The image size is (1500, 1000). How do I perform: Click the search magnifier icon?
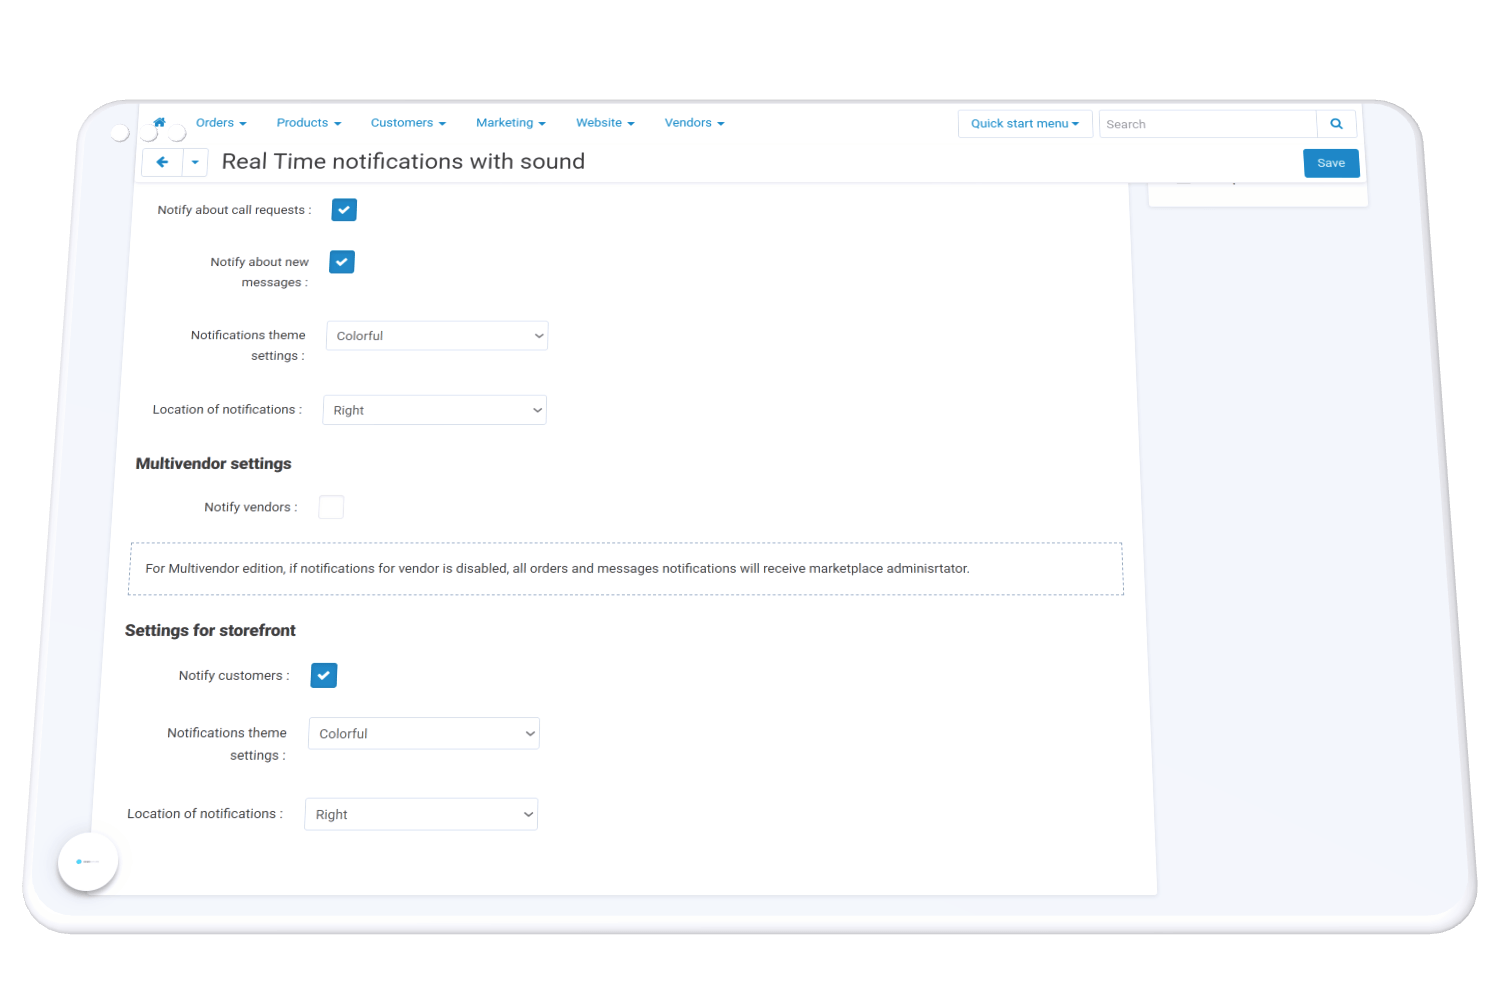(x=1336, y=124)
